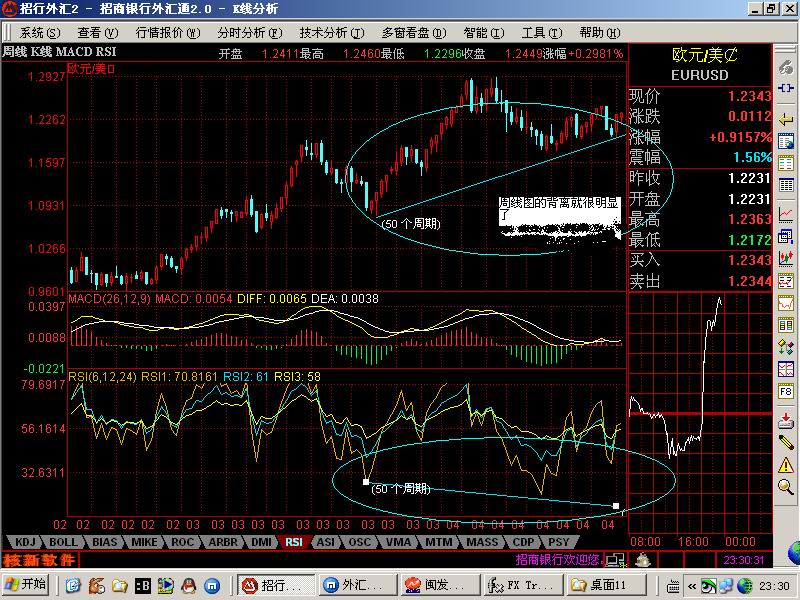Open the table grid icon
Image resolution: width=800 pixels, height=600 pixels.
point(786,185)
